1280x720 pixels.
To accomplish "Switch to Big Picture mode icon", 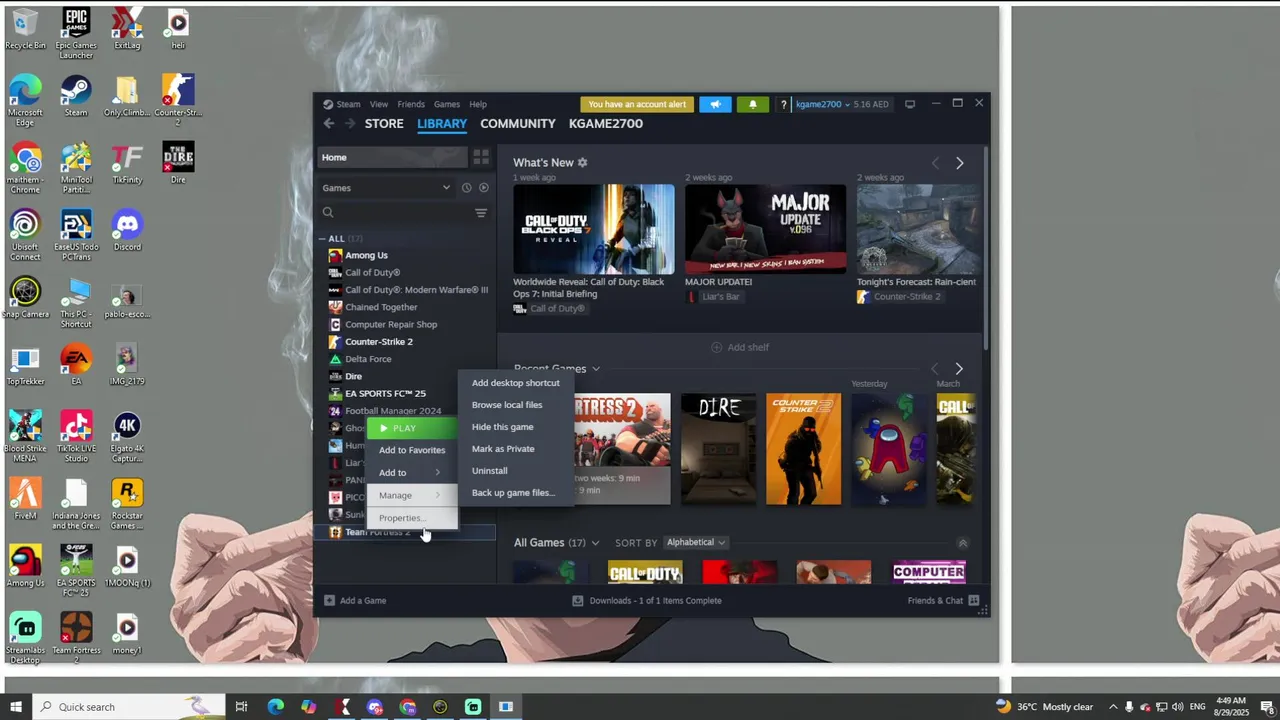I will tap(910, 104).
